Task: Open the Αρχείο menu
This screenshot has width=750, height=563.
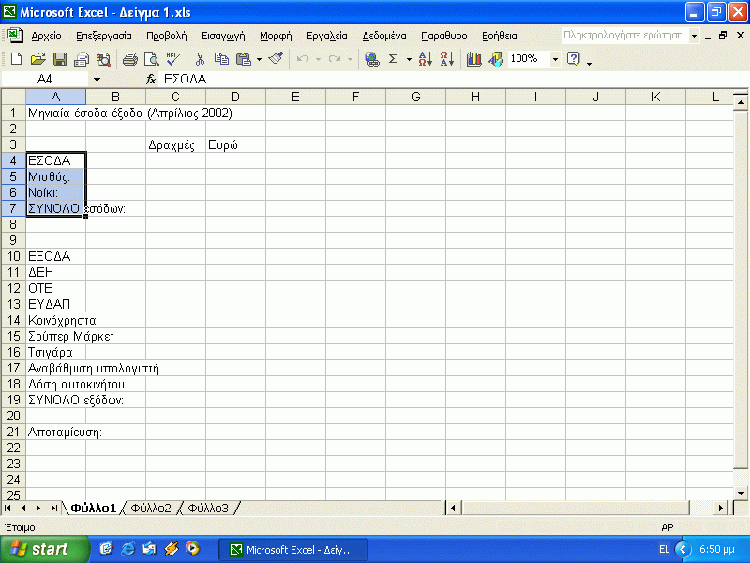Action: (x=46, y=36)
